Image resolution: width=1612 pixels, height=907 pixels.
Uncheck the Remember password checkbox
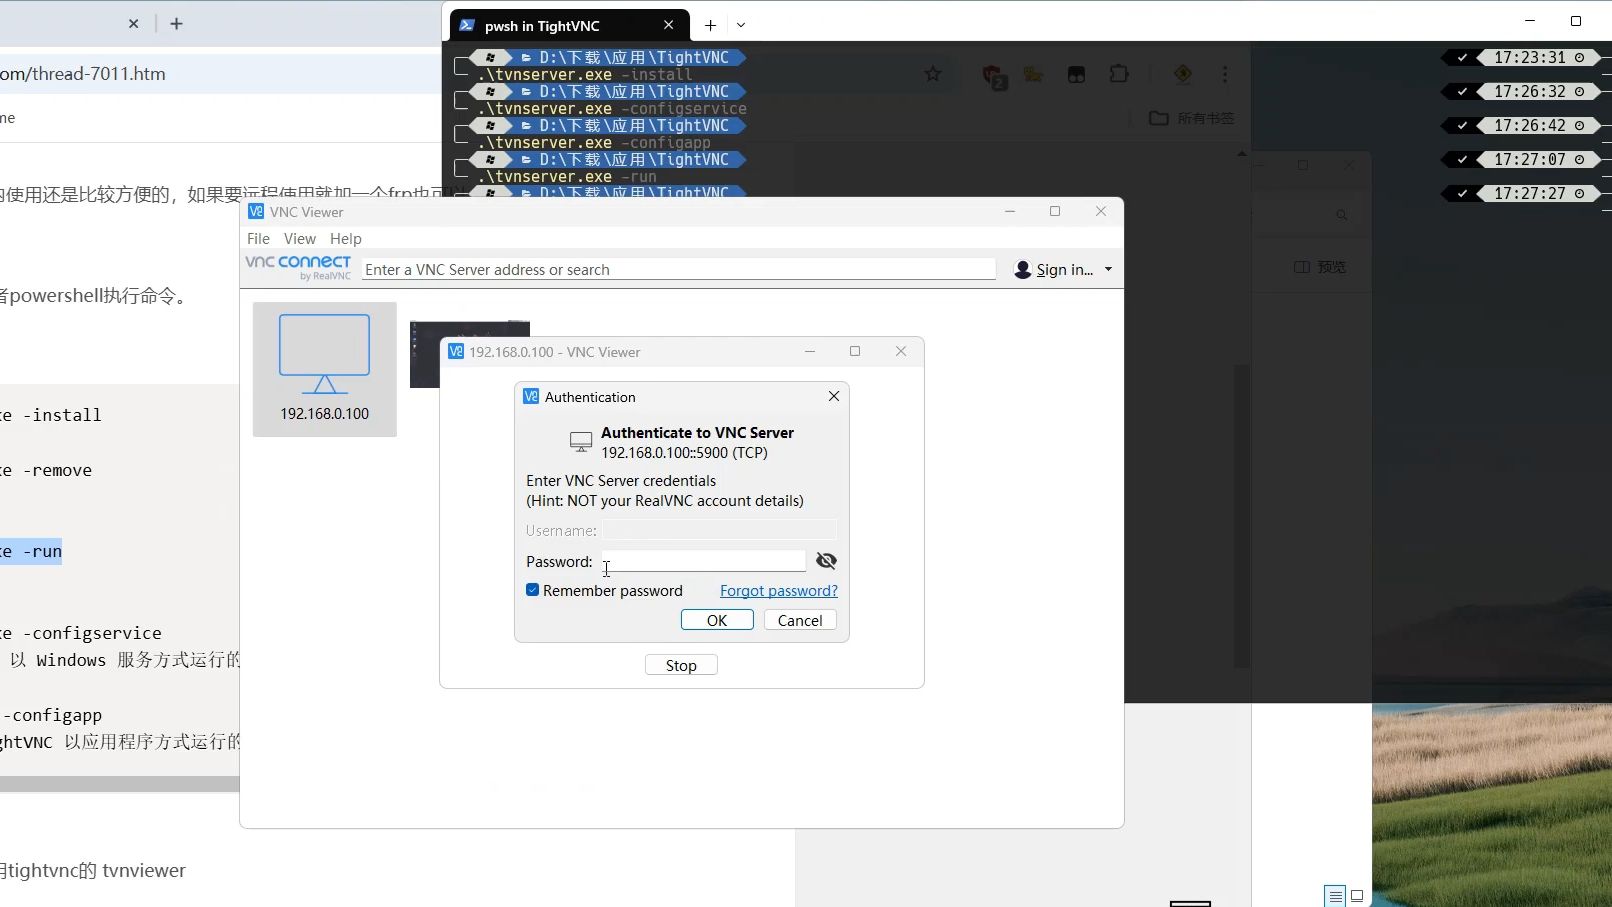click(533, 590)
